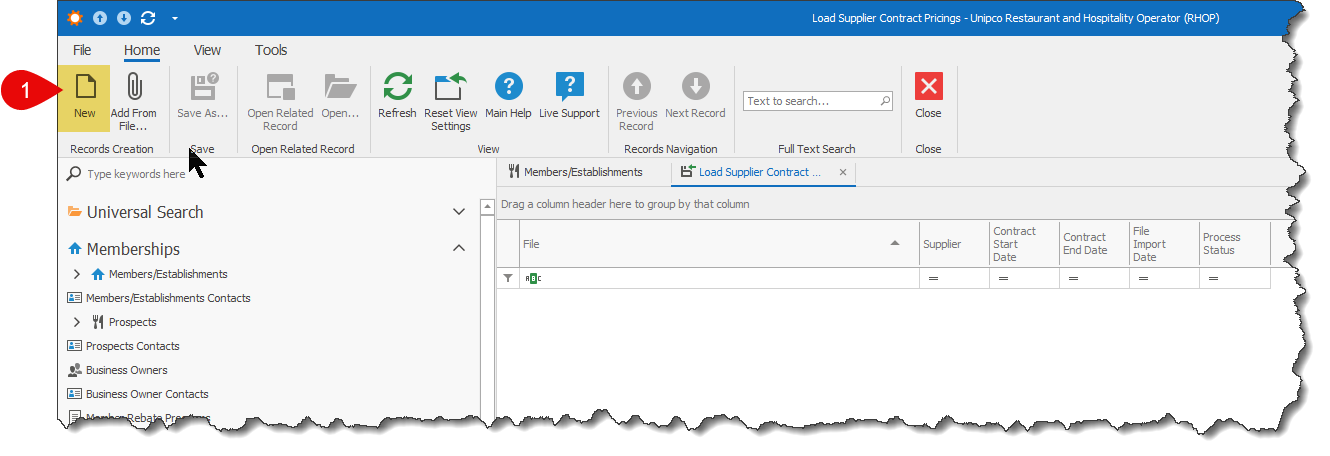Viewport: 1330px width, 456px height.
Task: Open the quick access toolbar dropdown arrow
Action: (175, 18)
